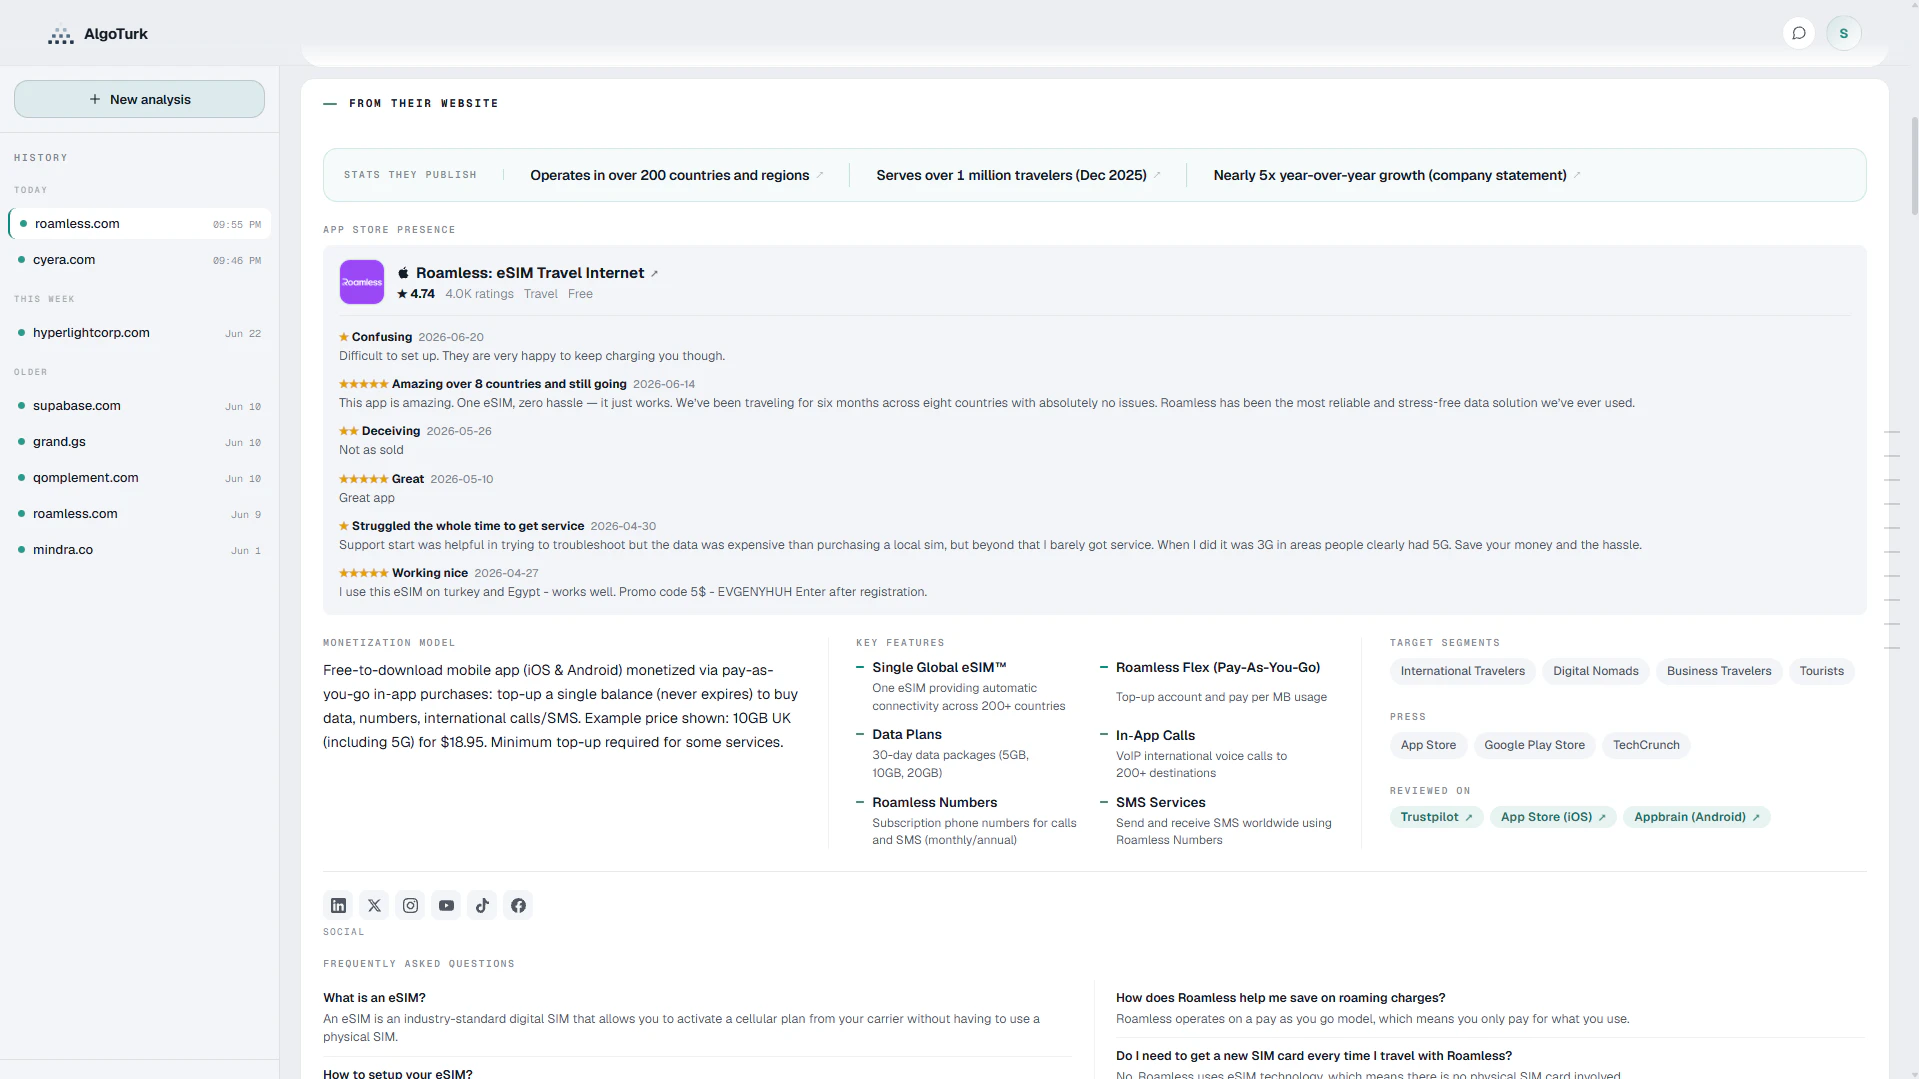Click 'Operates in over 200 countries and regions'
The width and height of the screenshot is (1919, 1079).
[x=669, y=175]
